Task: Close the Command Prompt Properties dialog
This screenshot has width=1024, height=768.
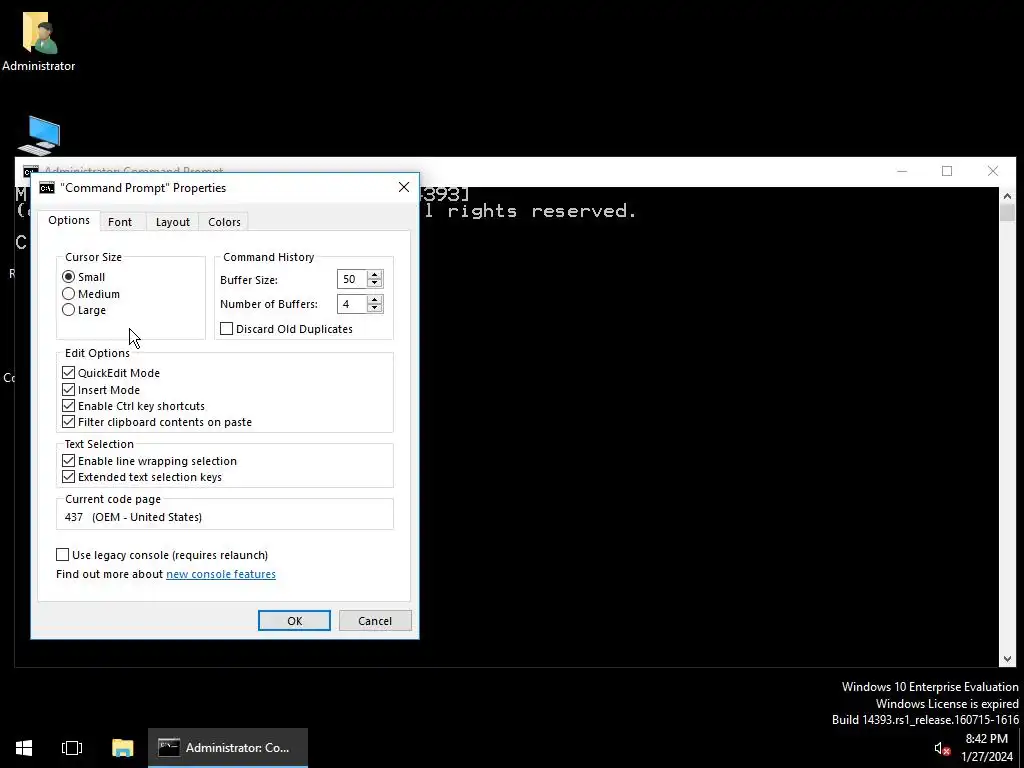Action: point(404,187)
